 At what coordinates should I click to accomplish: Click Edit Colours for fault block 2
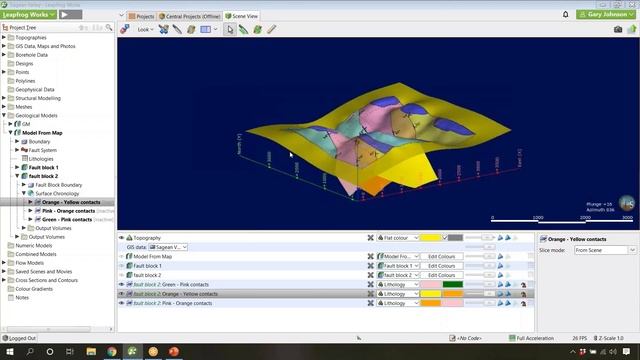tap(442, 275)
